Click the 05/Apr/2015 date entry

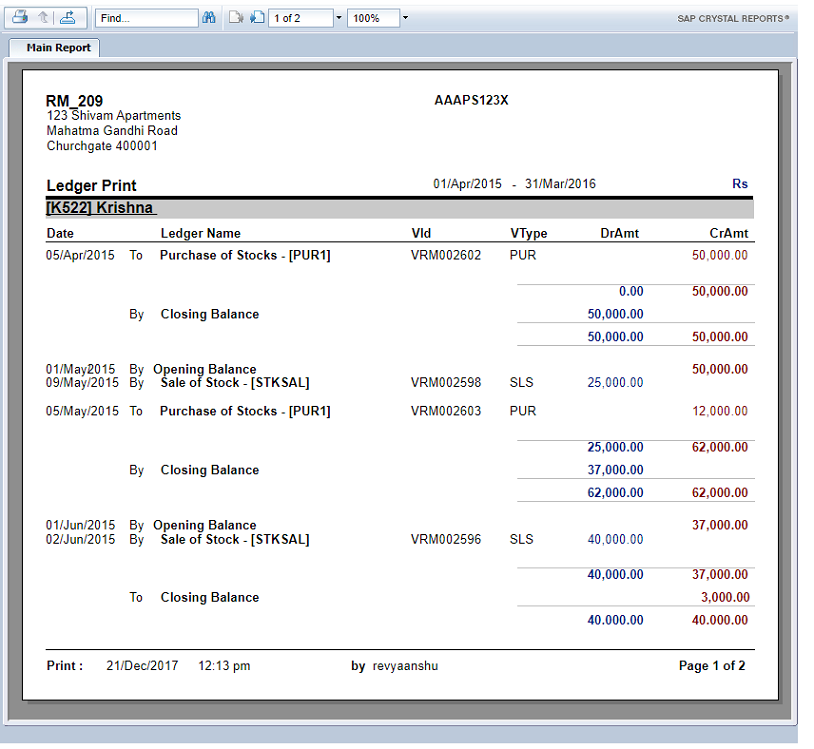pyautogui.click(x=80, y=255)
